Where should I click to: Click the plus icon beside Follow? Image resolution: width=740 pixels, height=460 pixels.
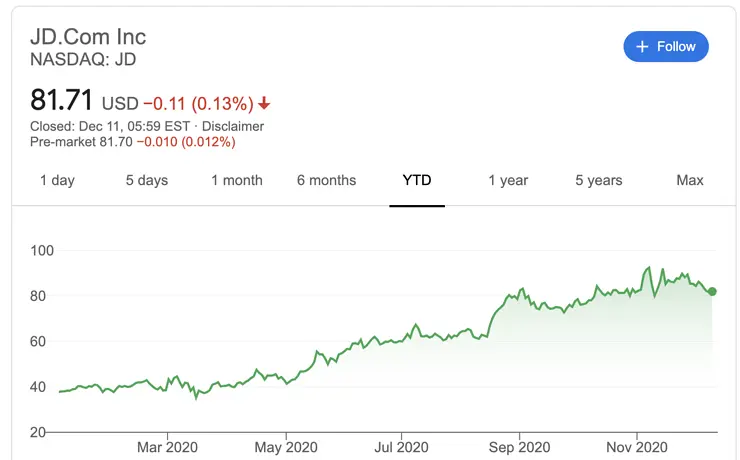click(x=642, y=47)
